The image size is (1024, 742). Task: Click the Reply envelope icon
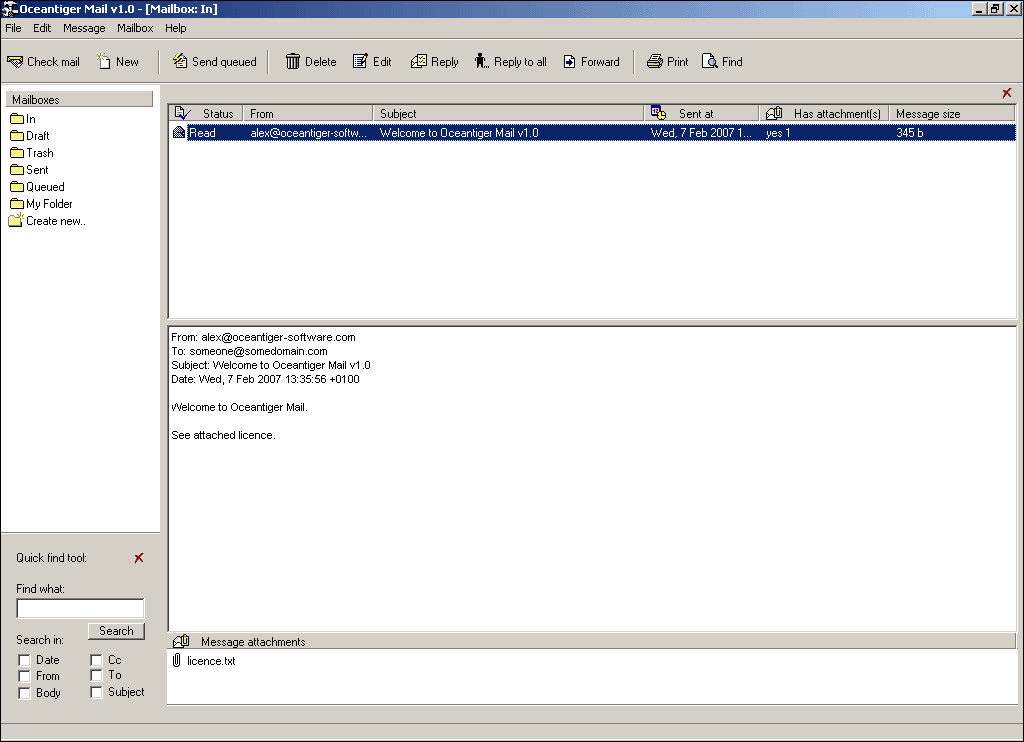tap(419, 61)
